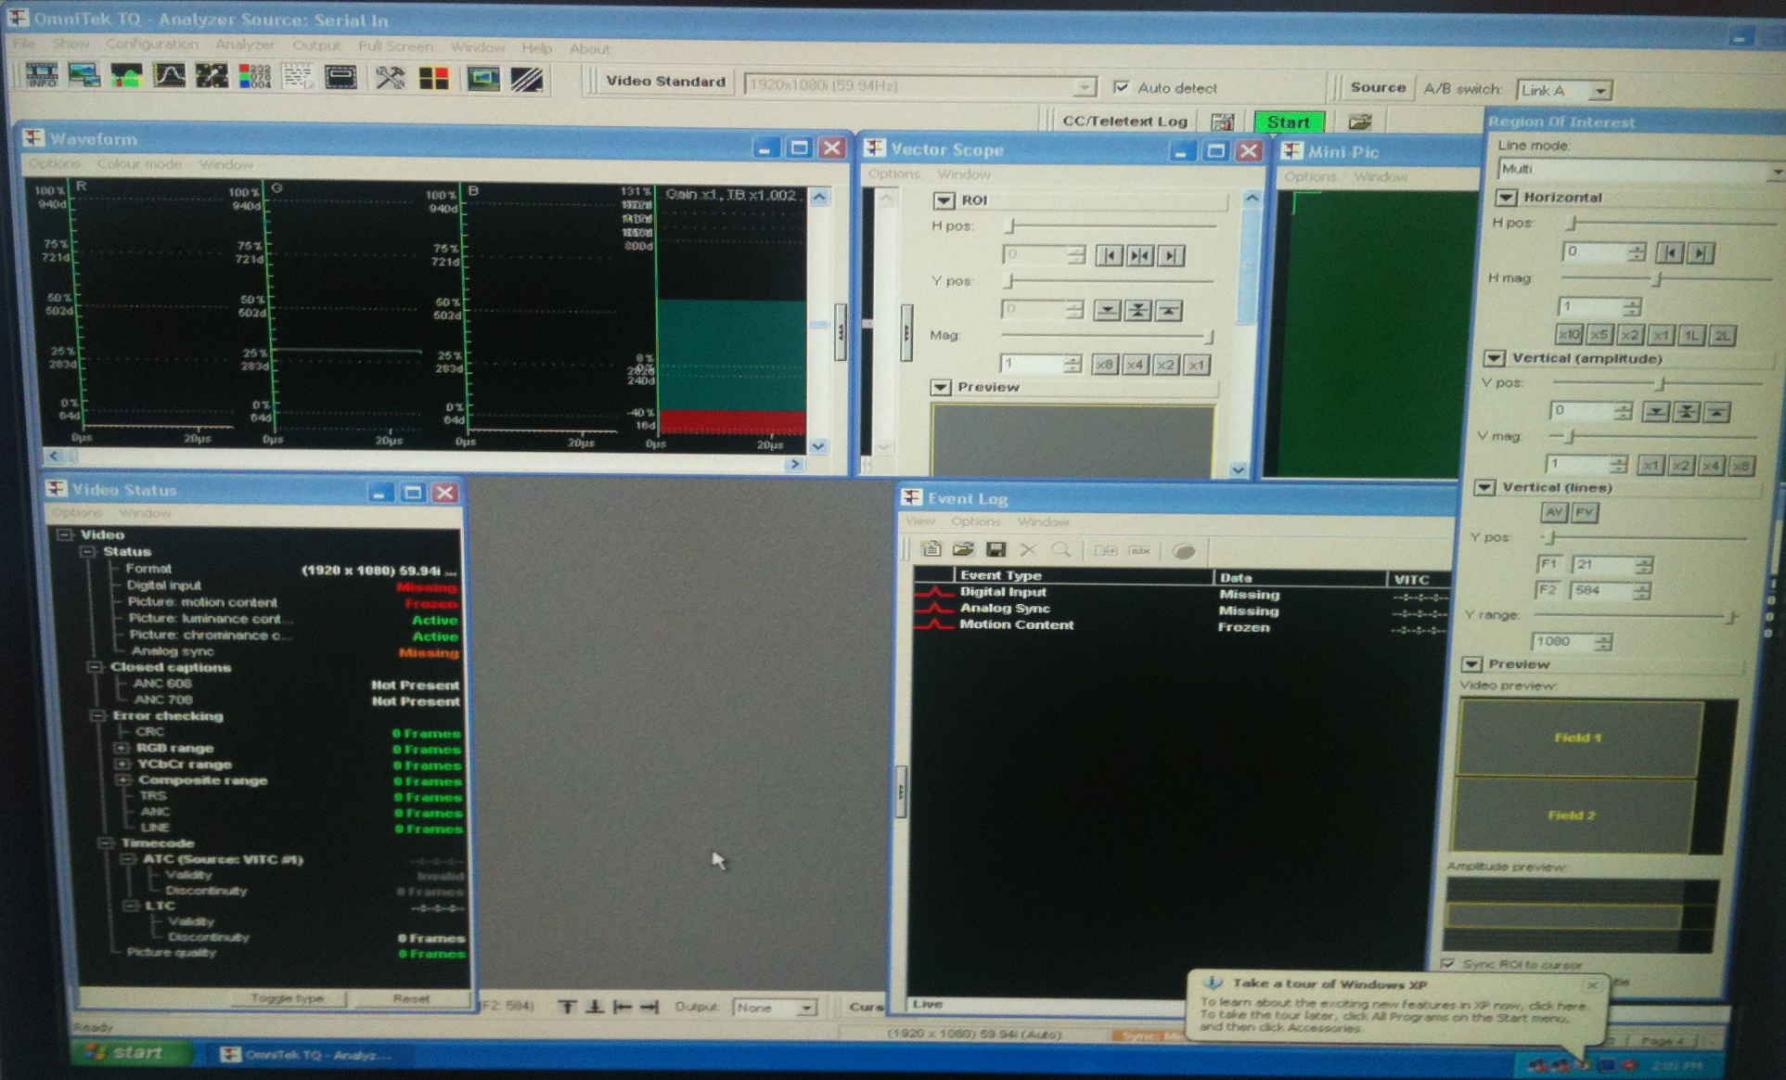This screenshot has height=1080, width=1786.
Task: Open the Help menu
Action: [x=536, y=48]
